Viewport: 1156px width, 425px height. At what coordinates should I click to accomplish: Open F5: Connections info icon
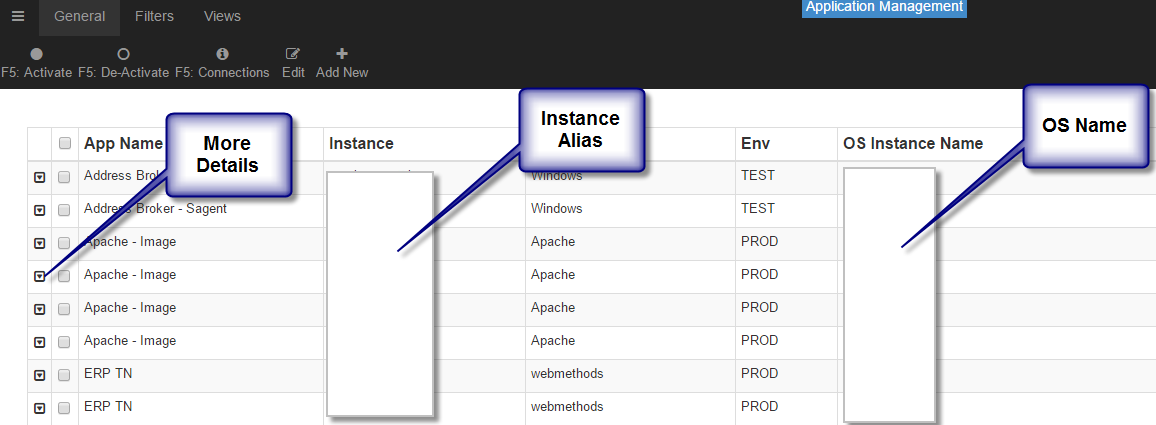pyautogui.click(x=222, y=54)
